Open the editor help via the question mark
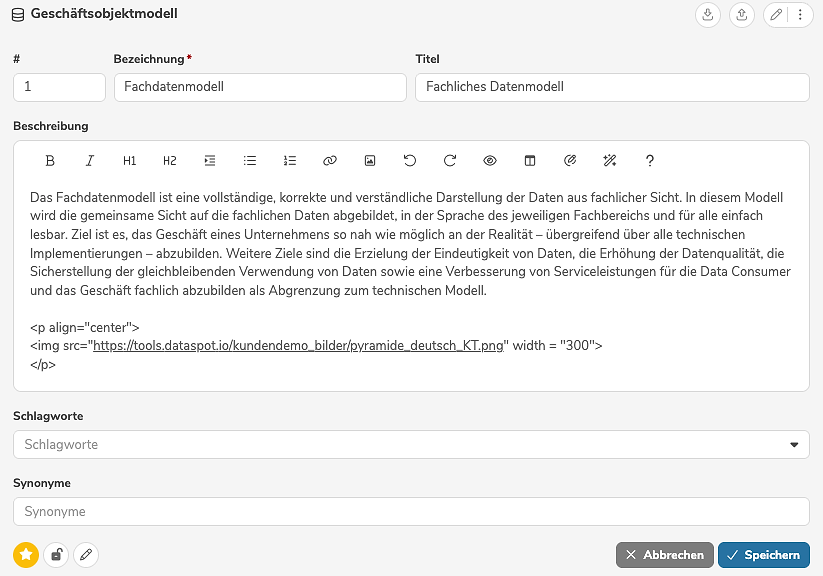The image size is (823, 576). [x=649, y=160]
